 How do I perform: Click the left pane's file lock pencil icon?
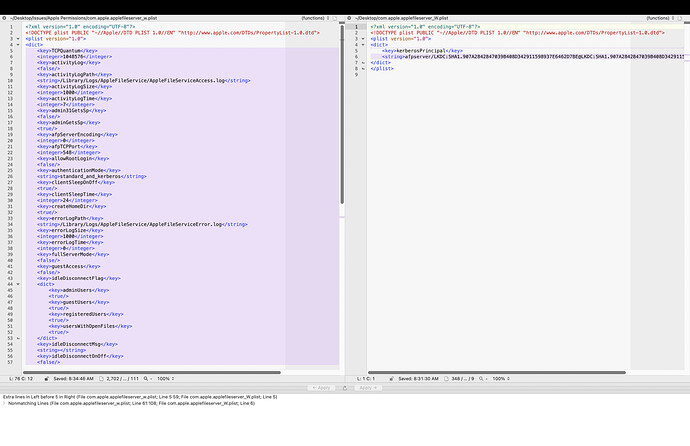pyautogui.click(x=47, y=379)
